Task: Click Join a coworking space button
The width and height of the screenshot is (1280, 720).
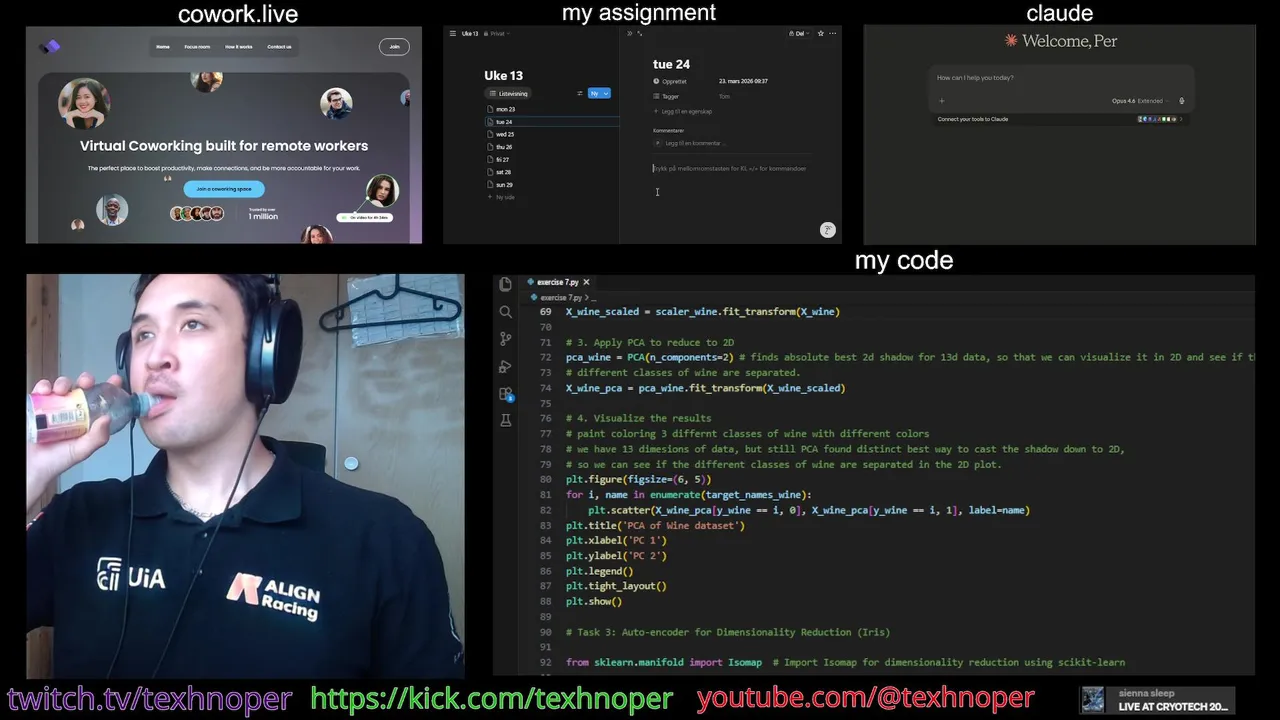Action: (224, 189)
